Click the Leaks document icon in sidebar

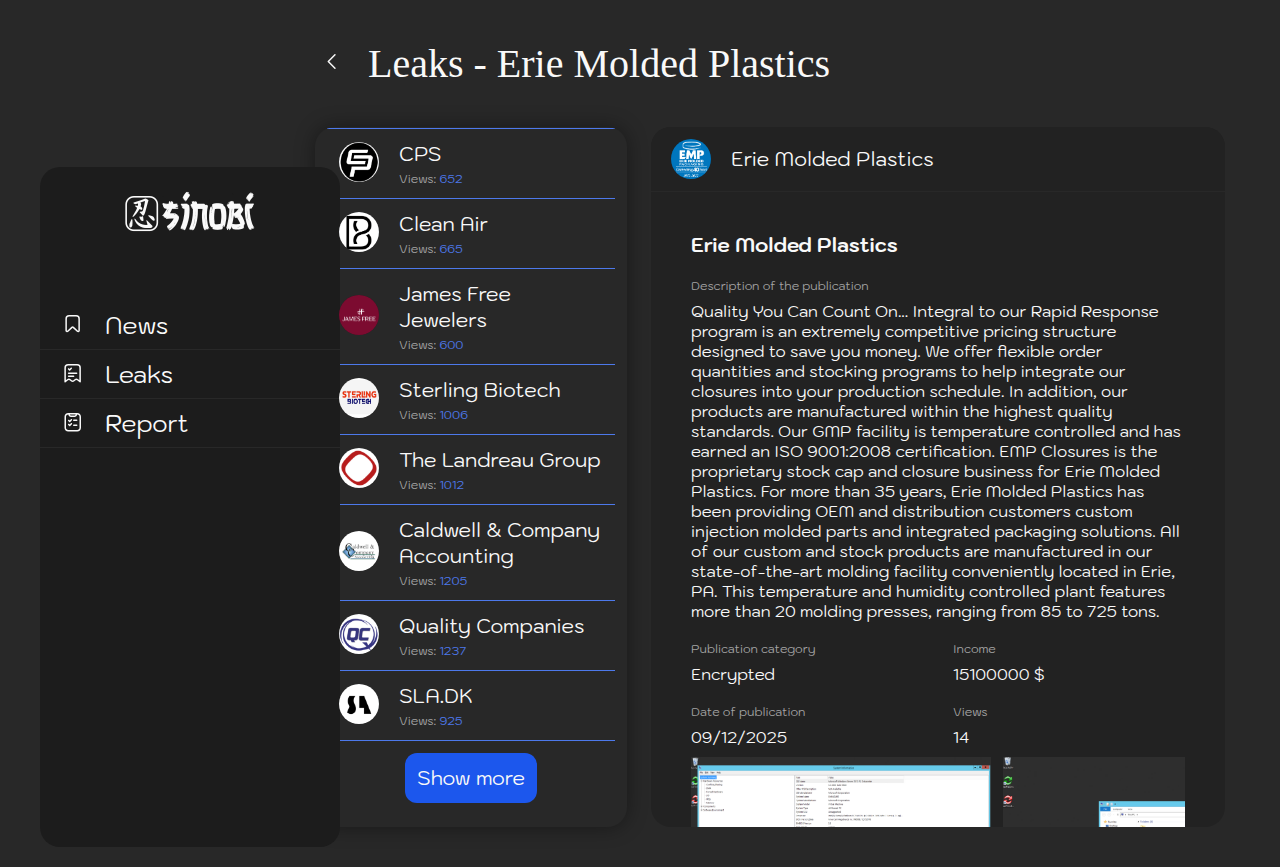point(73,373)
